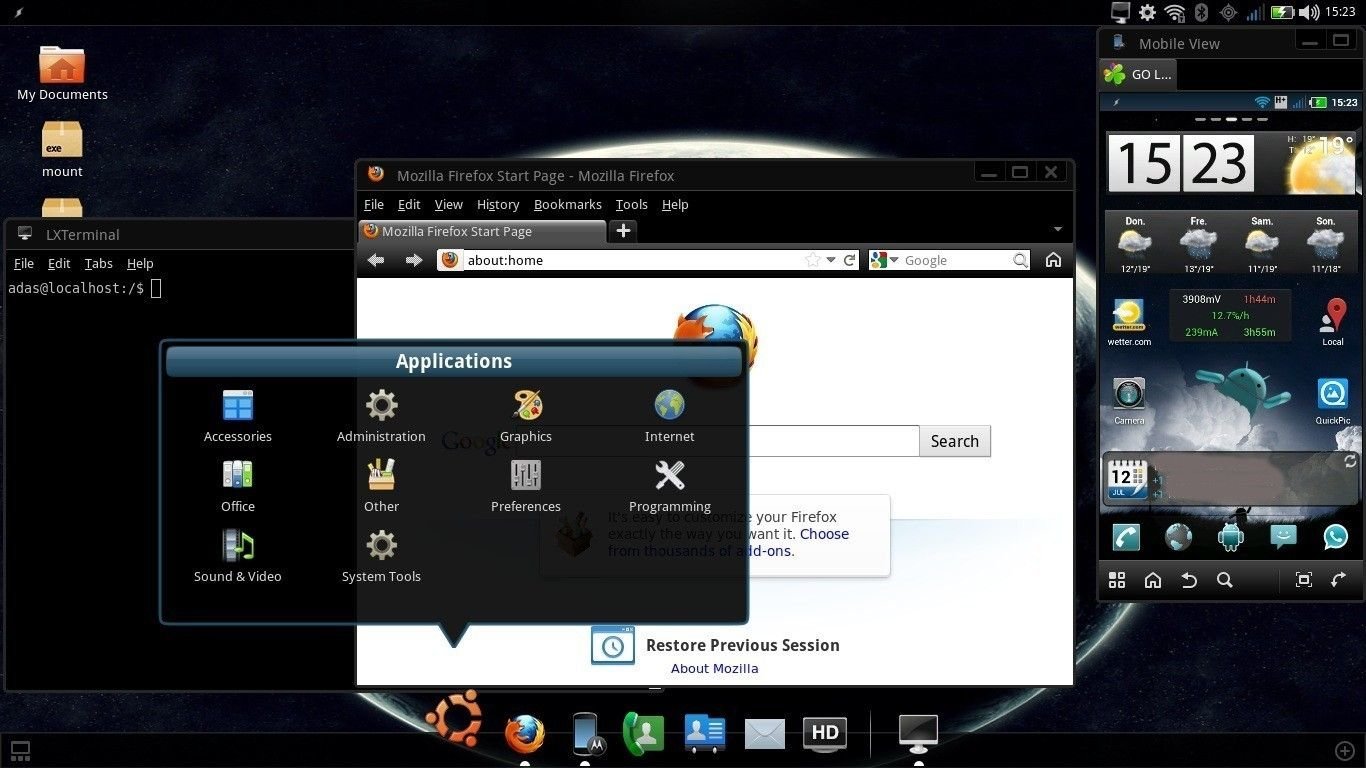Click the Firefox reload button

point(850,260)
